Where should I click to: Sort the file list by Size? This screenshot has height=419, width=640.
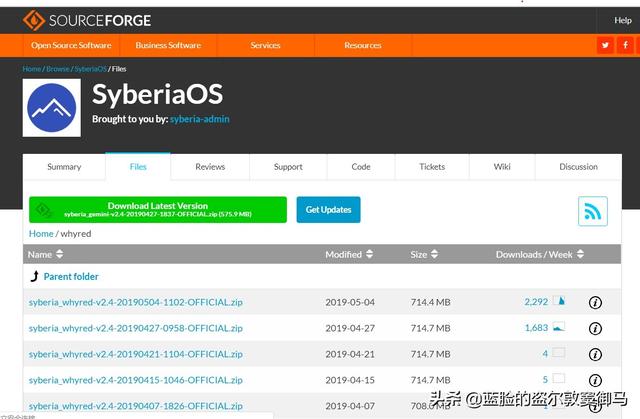click(424, 254)
